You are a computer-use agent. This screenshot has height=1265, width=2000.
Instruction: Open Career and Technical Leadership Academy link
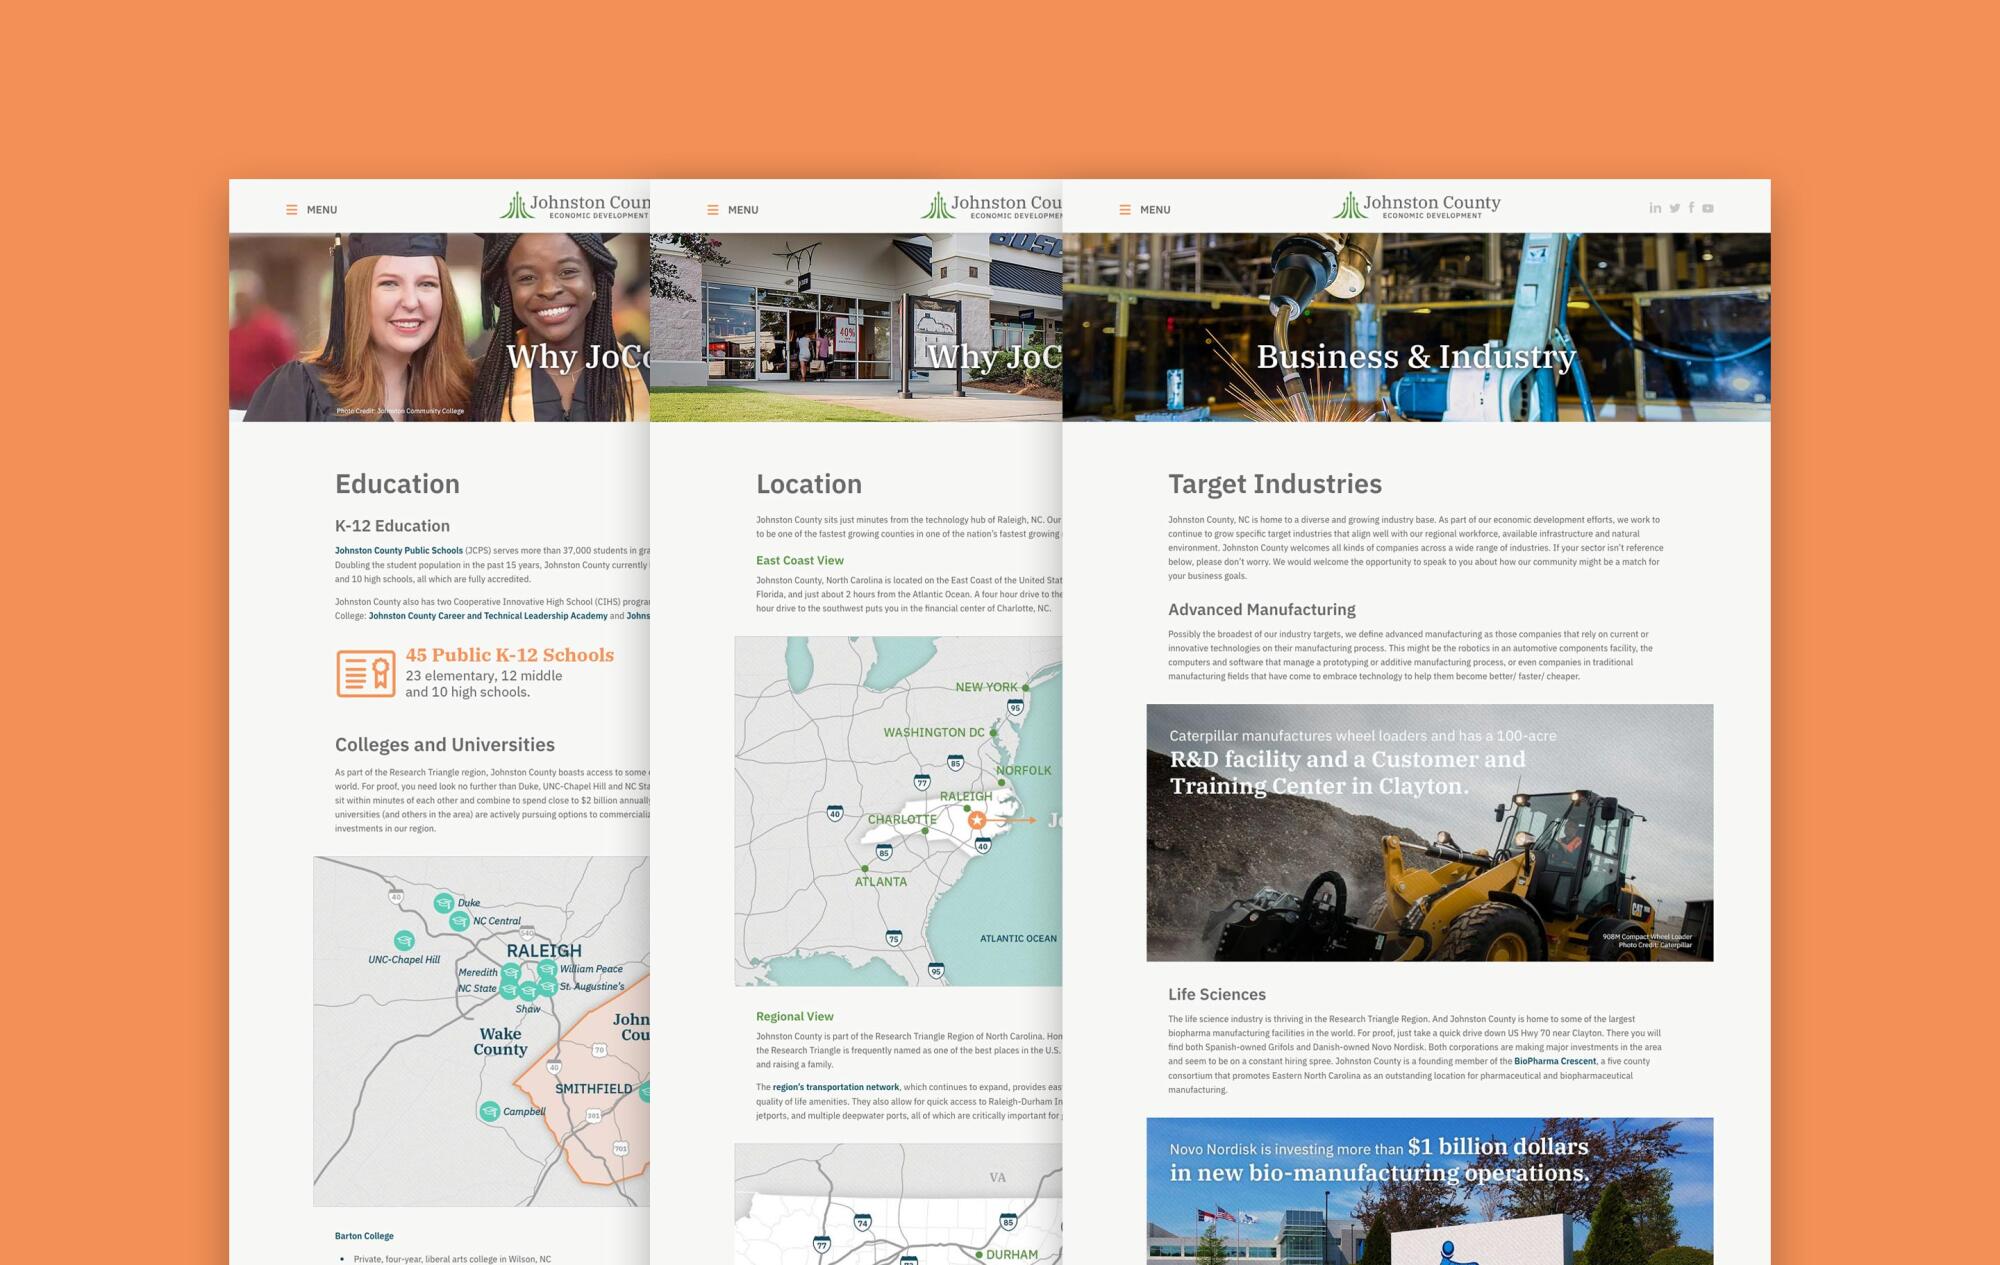(488, 616)
